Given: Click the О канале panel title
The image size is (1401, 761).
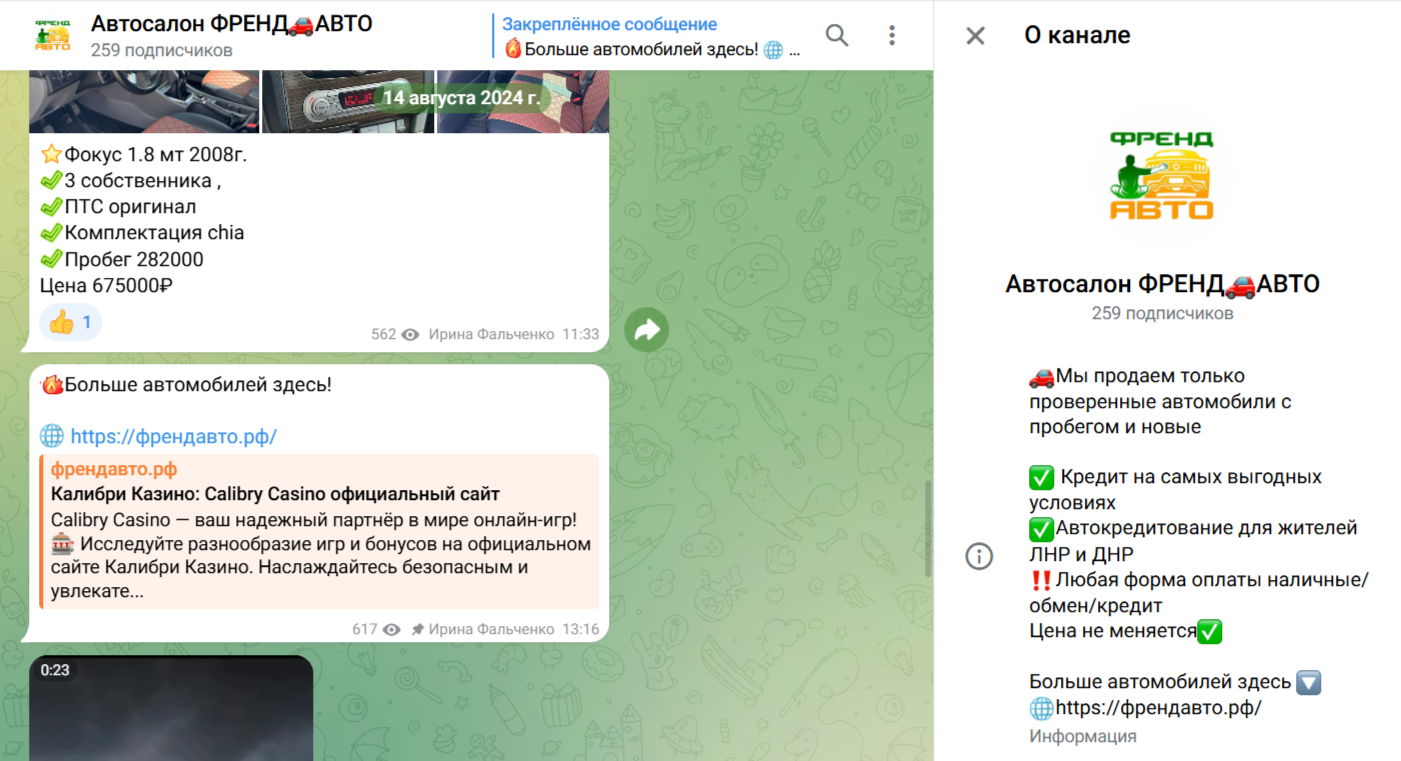Looking at the screenshot, I should pyautogui.click(x=1077, y=35).
